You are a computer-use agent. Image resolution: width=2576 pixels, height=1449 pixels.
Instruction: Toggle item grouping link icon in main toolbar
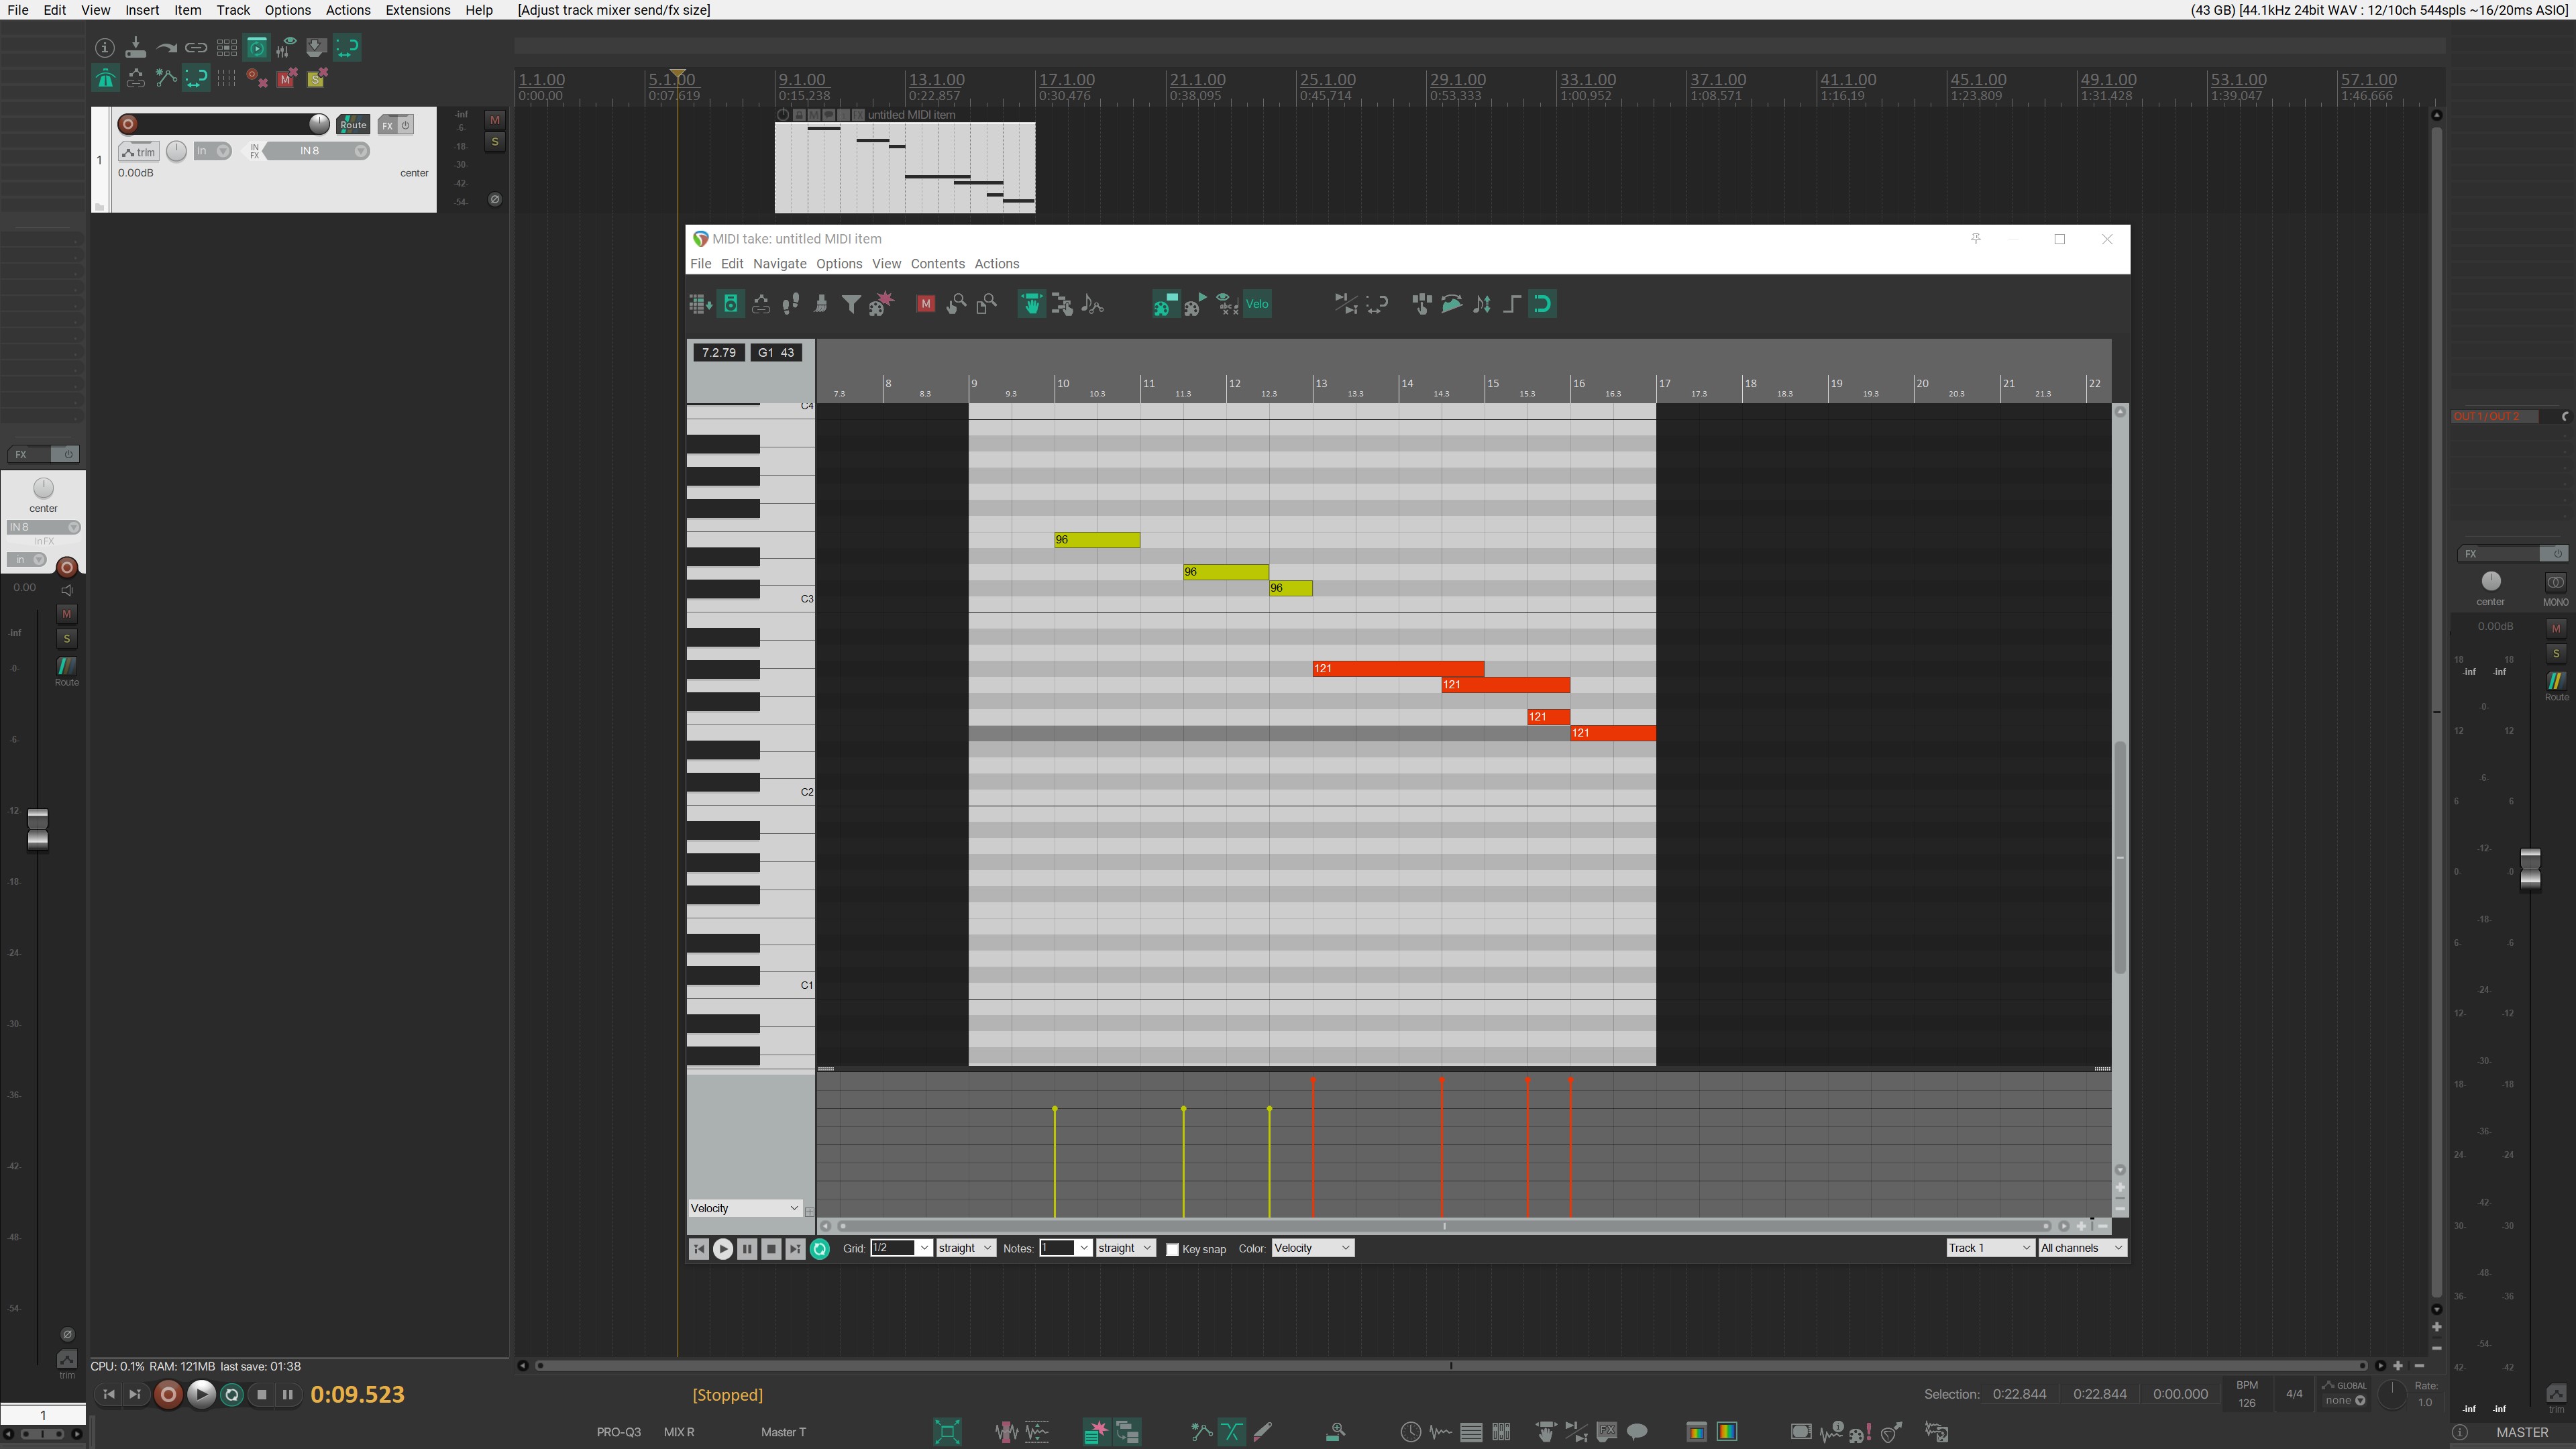196,47
